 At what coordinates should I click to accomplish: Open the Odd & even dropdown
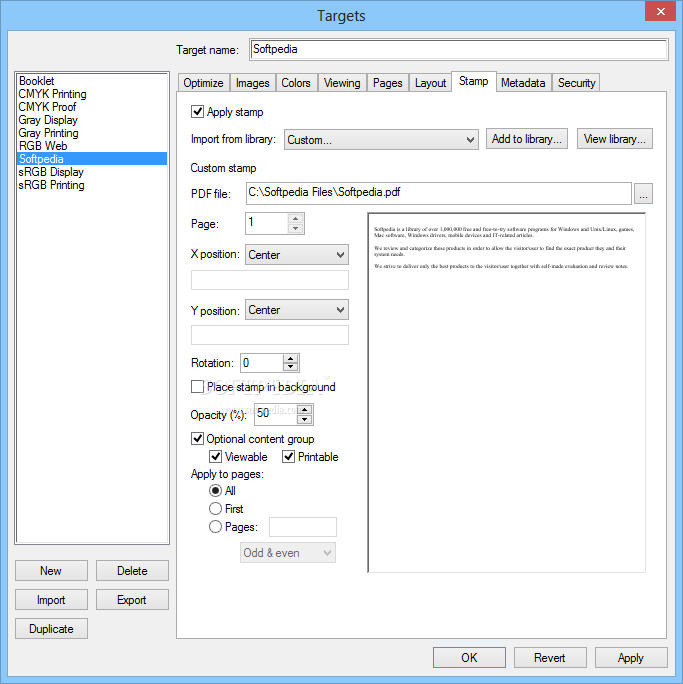(288, 553)
